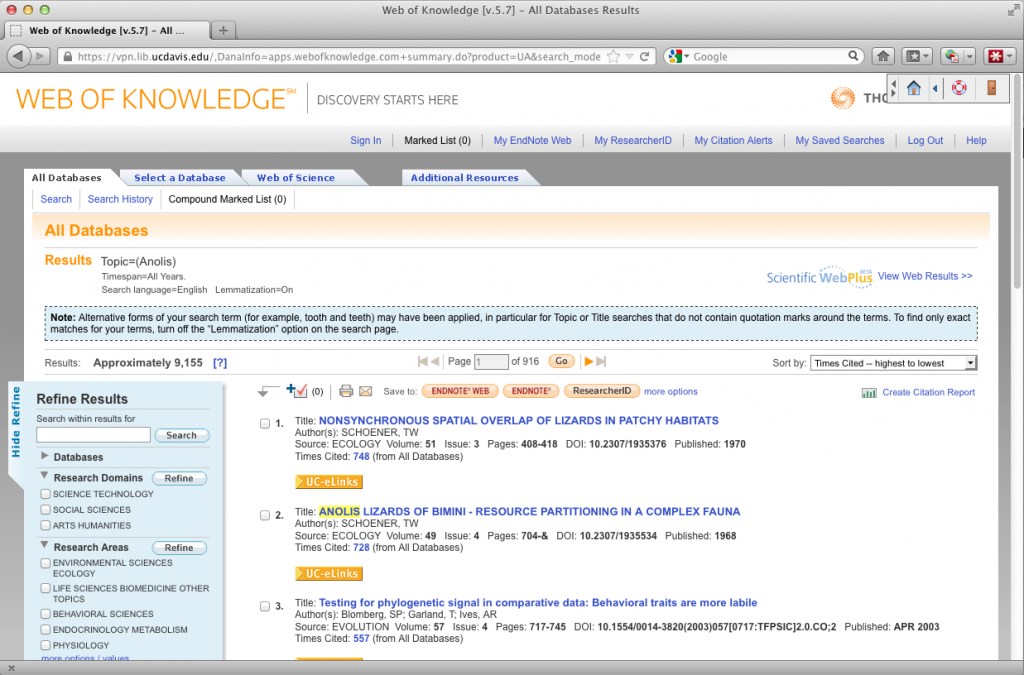1024x675 pixels.
Task: Print the results with the printer icon
Action: point(346,391)
